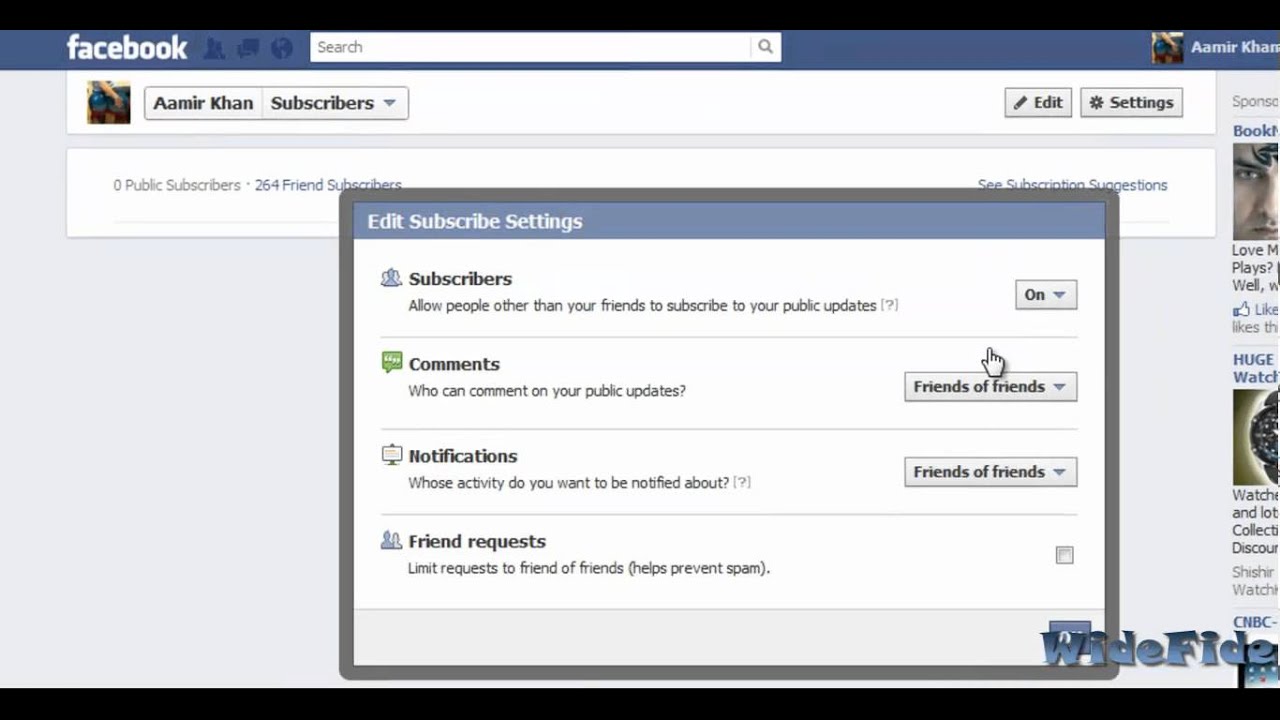Click the Comments speech bubble icon
The height and width of the screenshot is (720, 1280).
click(x=392, y=363)
